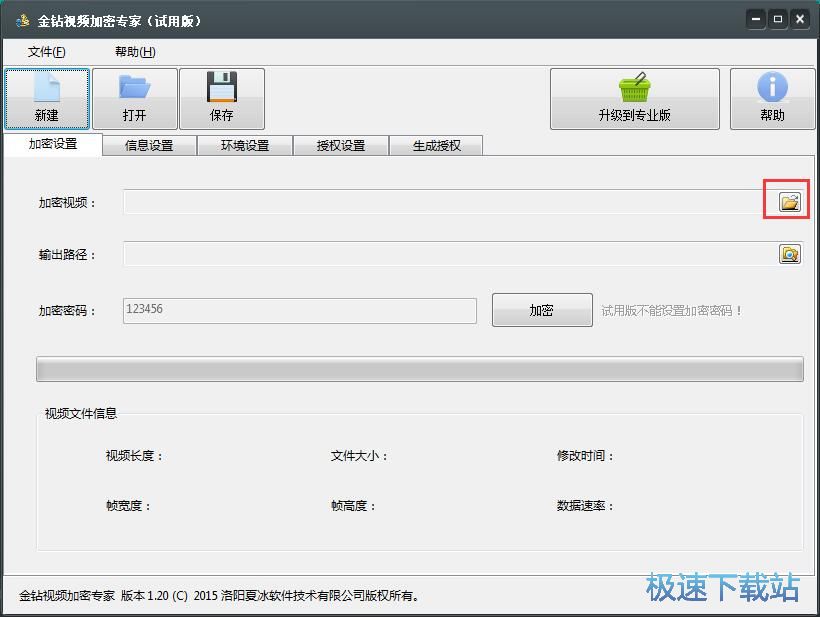Click the encryption progress bar
Viewport: 820px width, 617px height.
click(x=419, y=369)
